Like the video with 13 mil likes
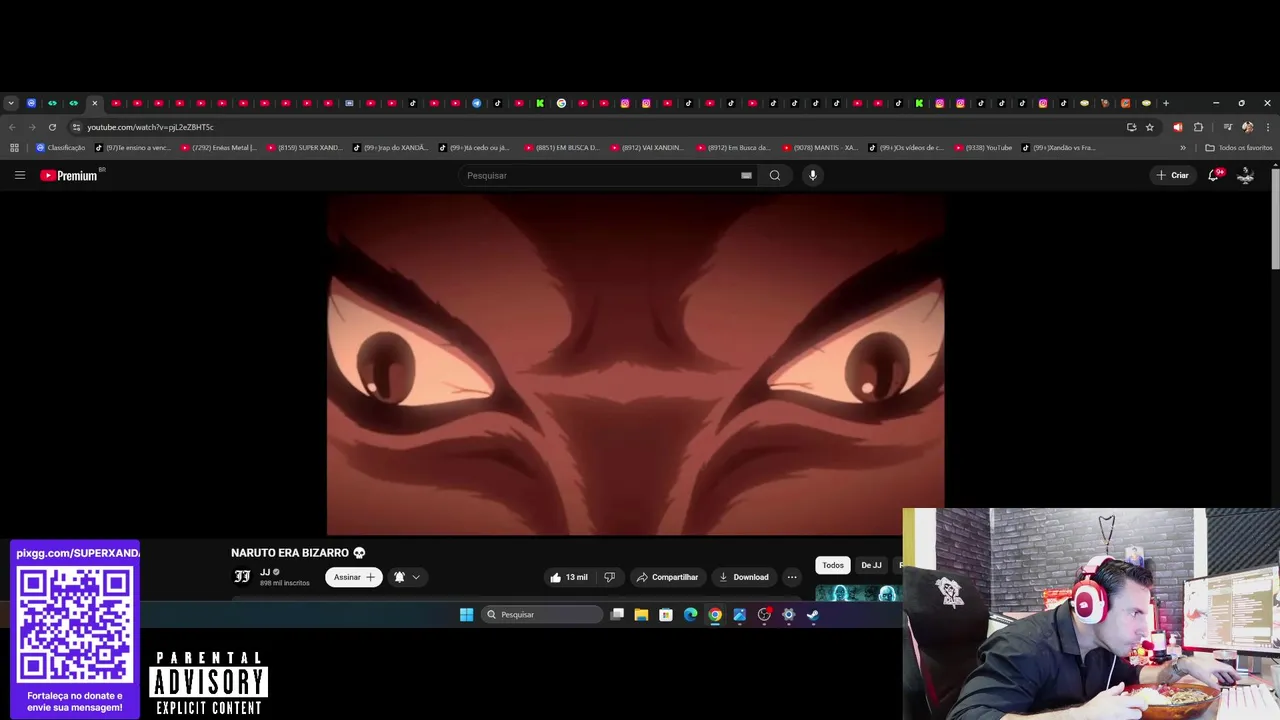Screen dimensions: 1280x720 tap(569, 577)
